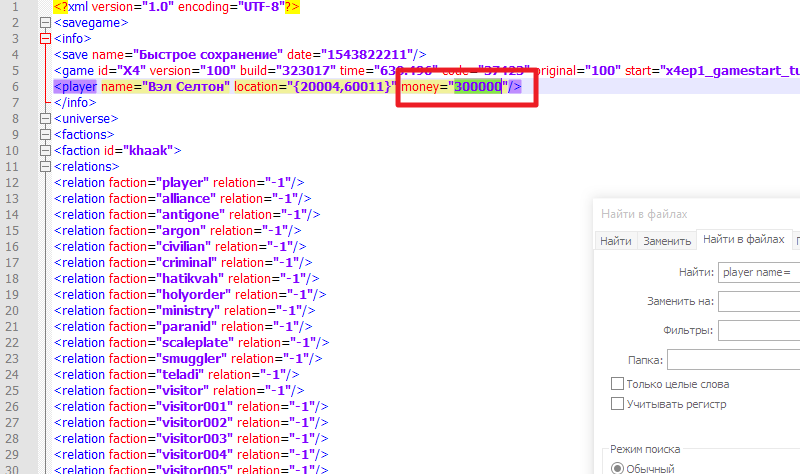
Task: Click the faction value criminal on line 17
Action: click(186, 263)
